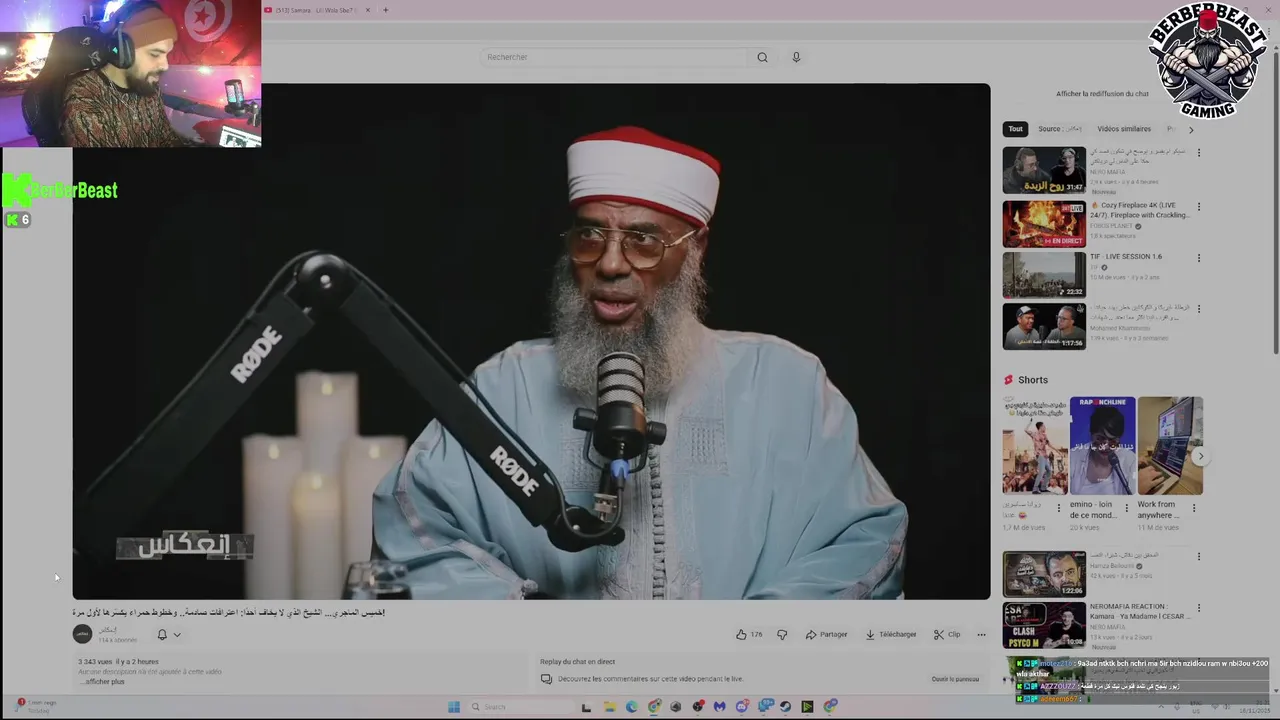Open more actions ellipsis below video
This screenshot has width=1280, height=720.
tap(981, 634)
